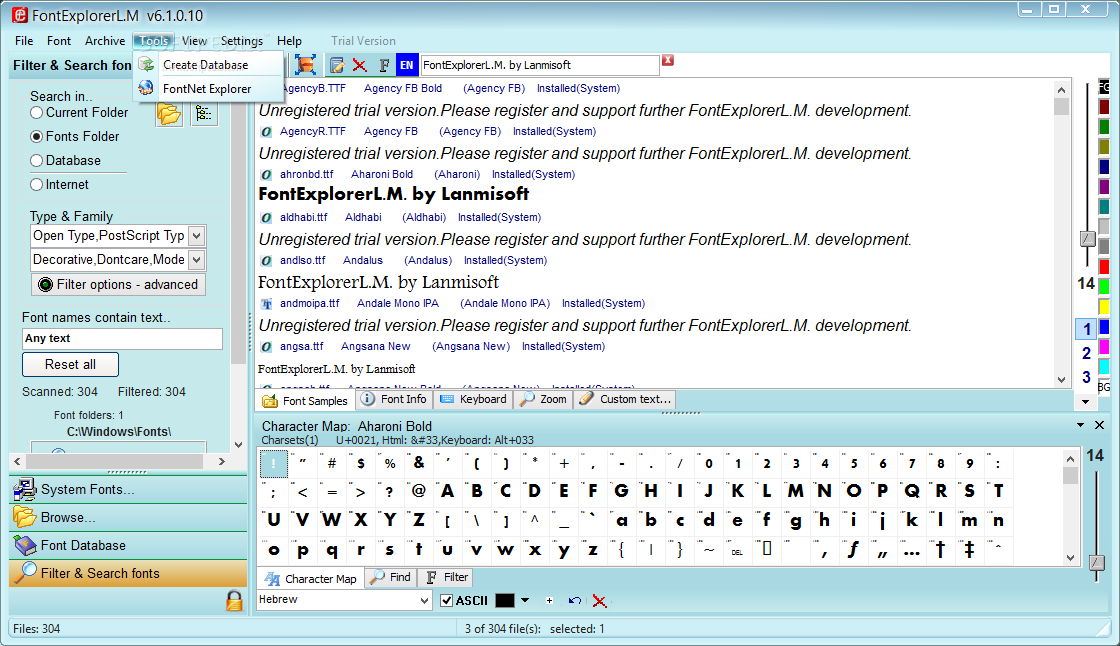This screenshot has height=646, width=1120.
Task: Close the Character Map panel with the X
Action: 1099,425
